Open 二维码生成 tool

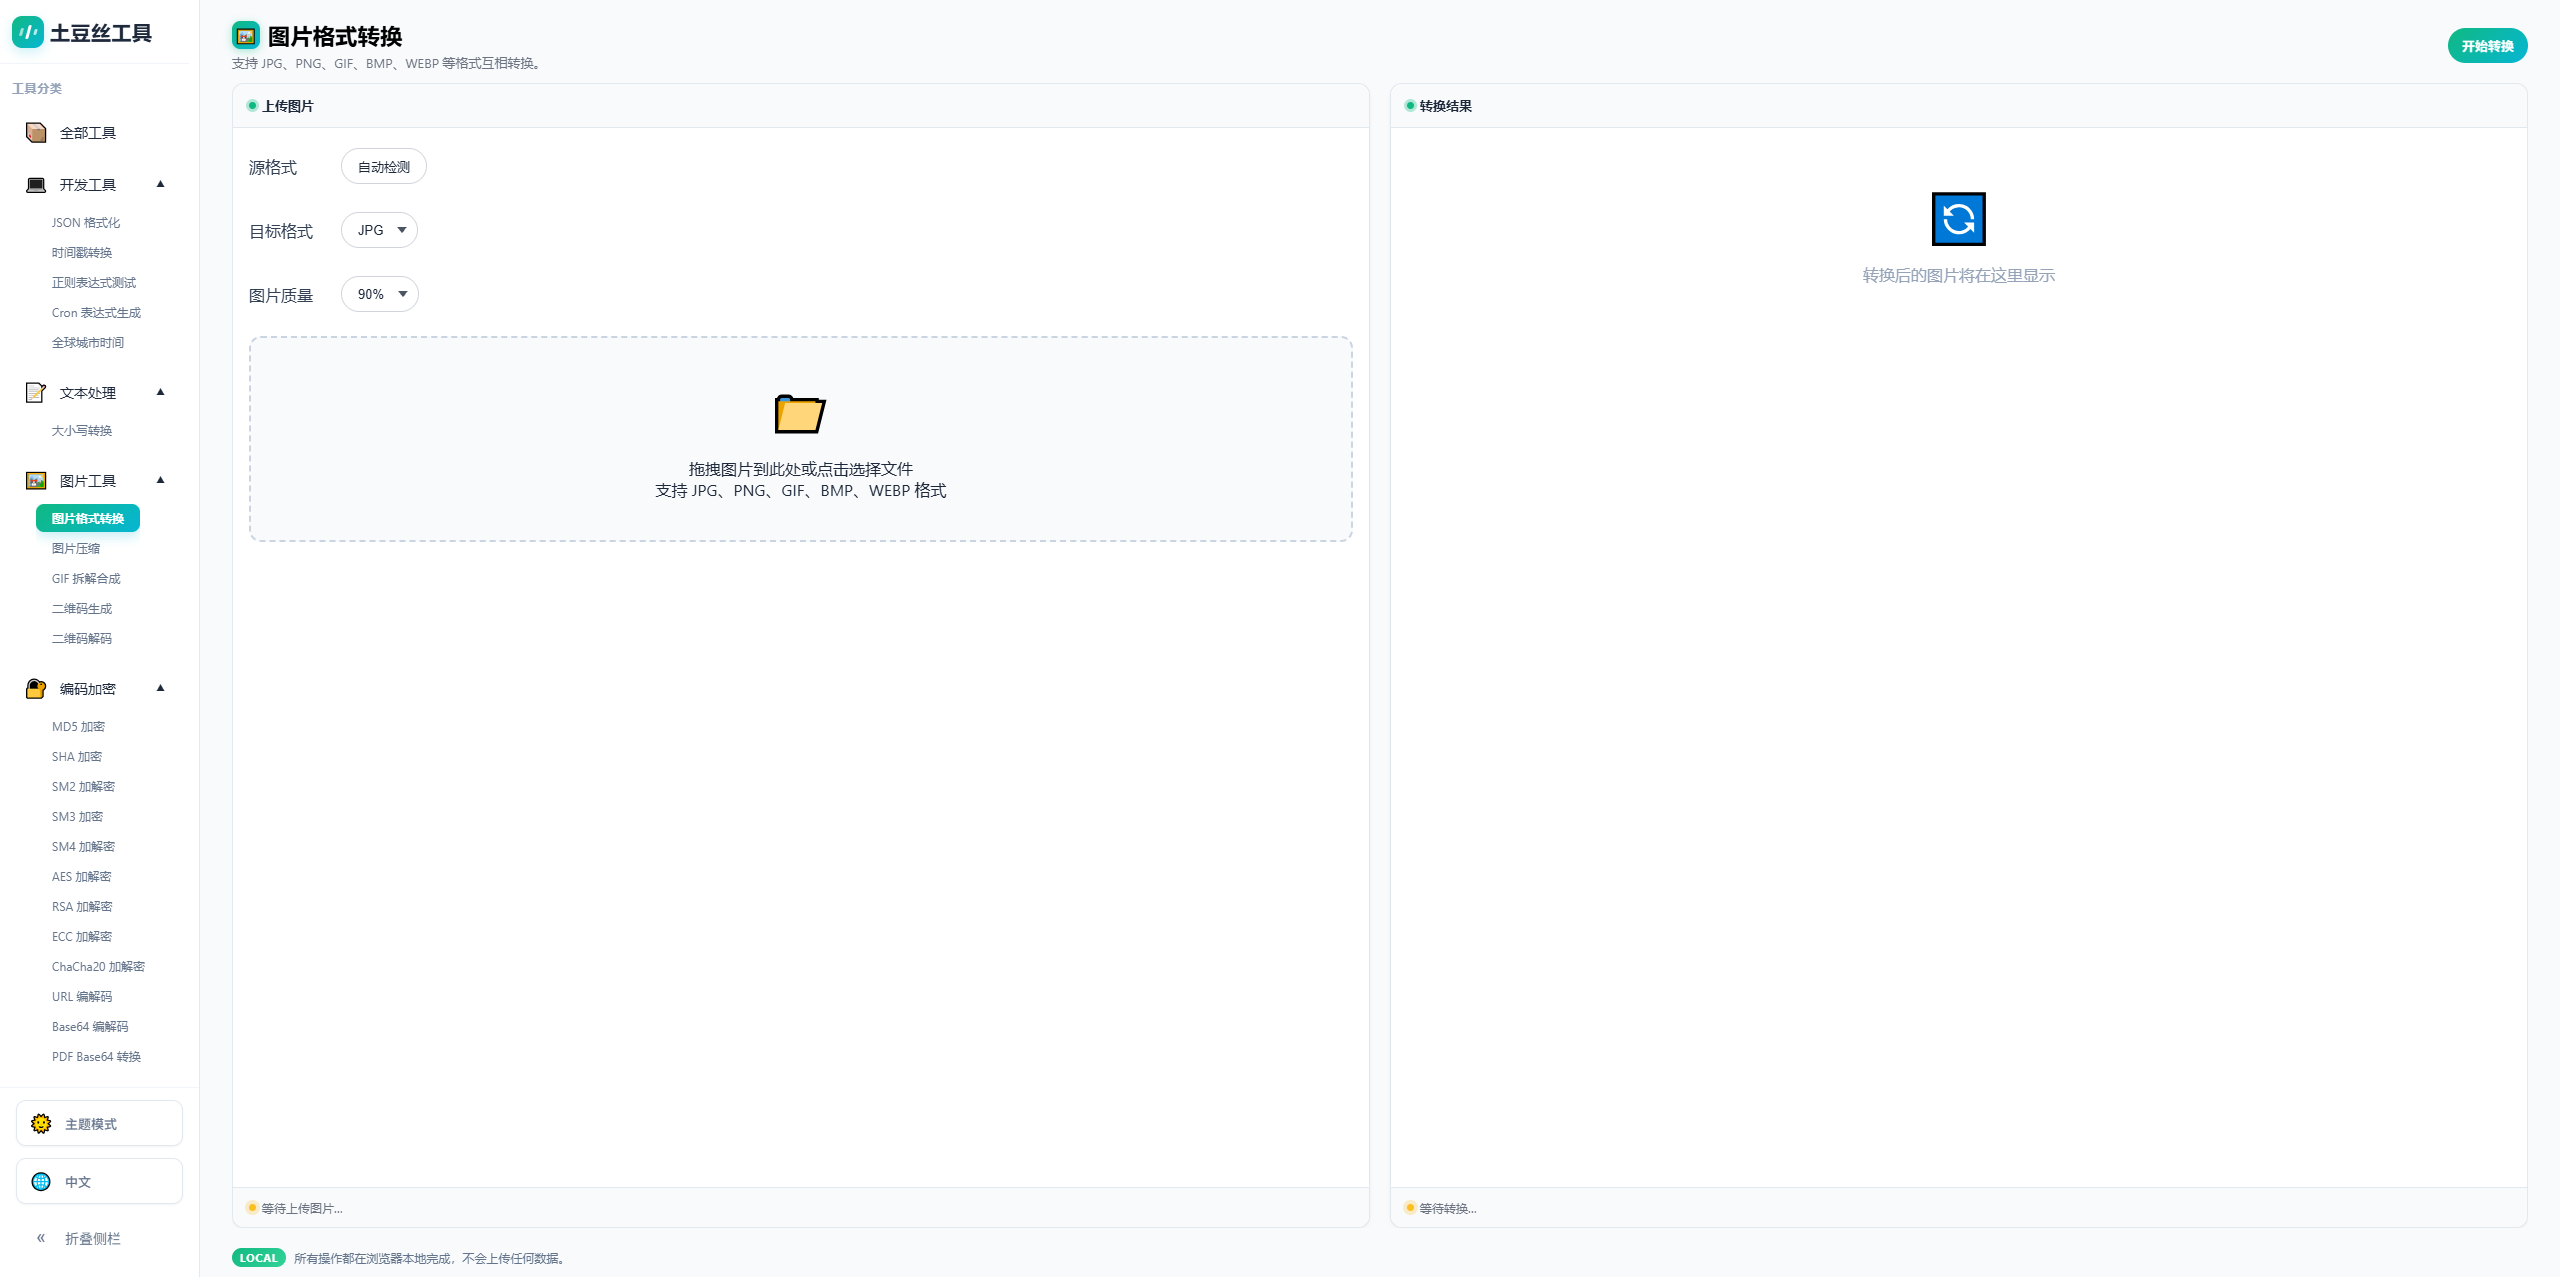pyautogui.click(x=82, y=609)
